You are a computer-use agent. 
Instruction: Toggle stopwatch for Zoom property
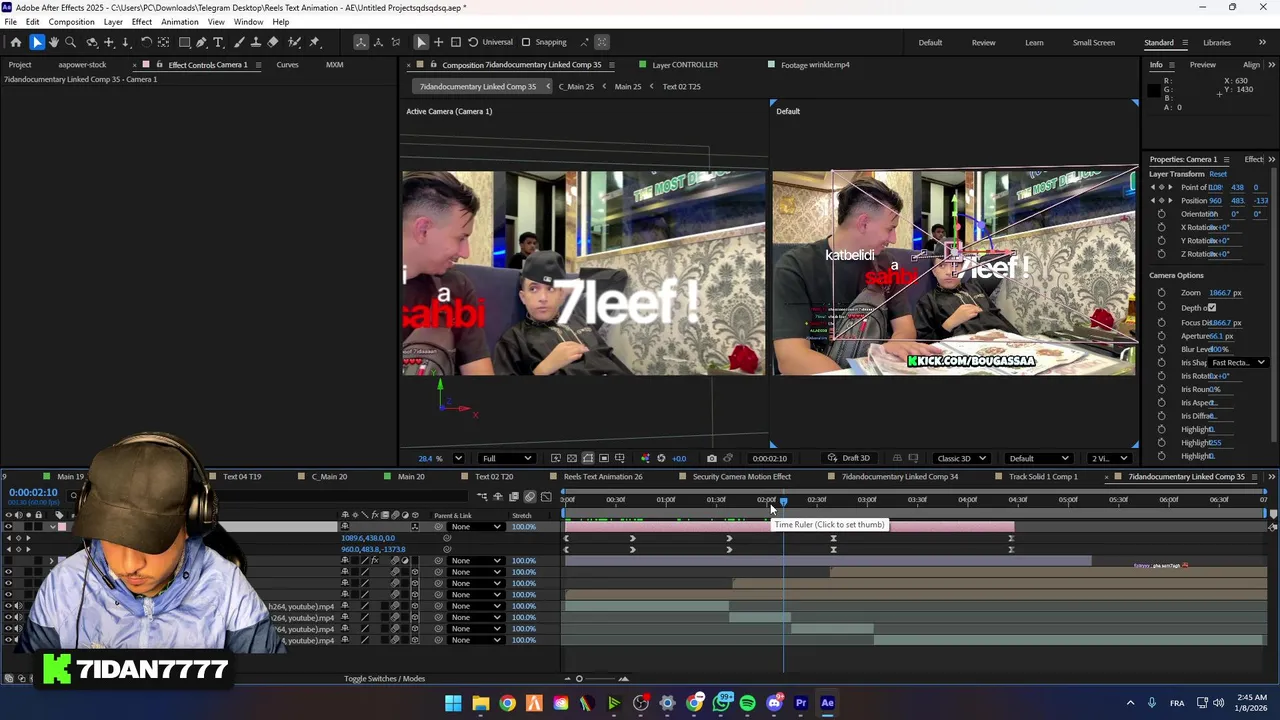tap(1161, 293)
